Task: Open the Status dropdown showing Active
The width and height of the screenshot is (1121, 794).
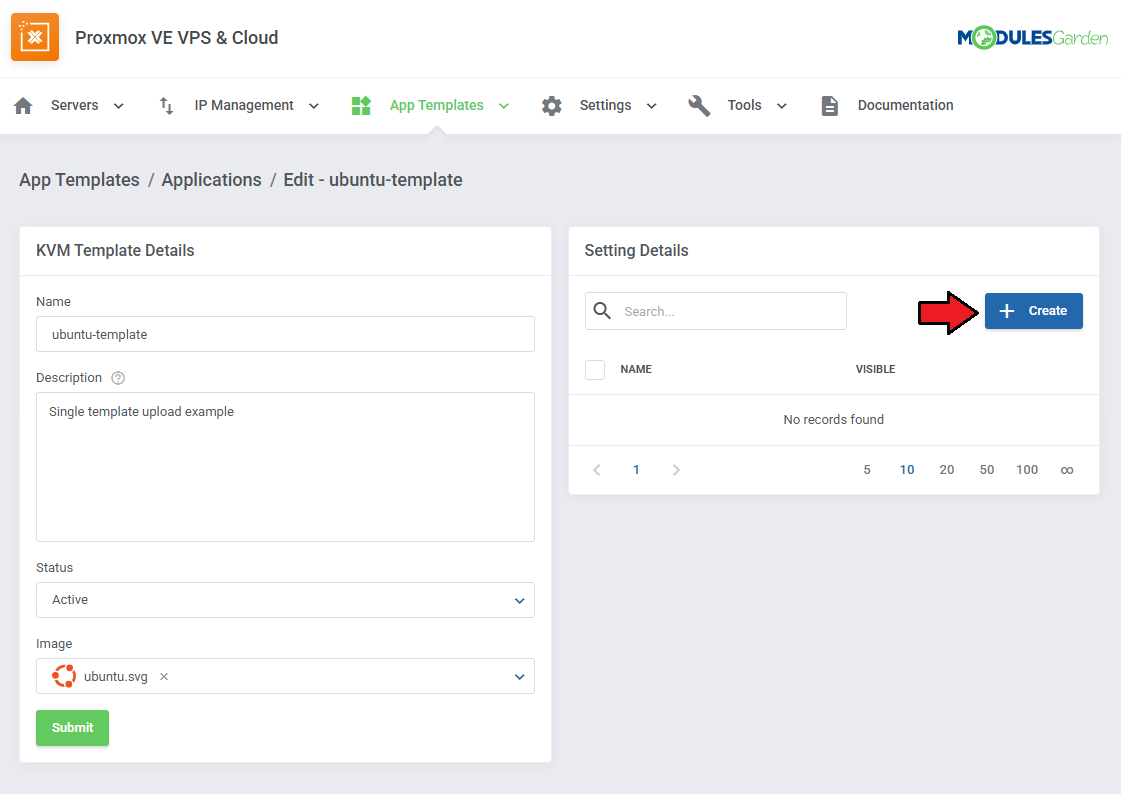Action: (285, 600)
